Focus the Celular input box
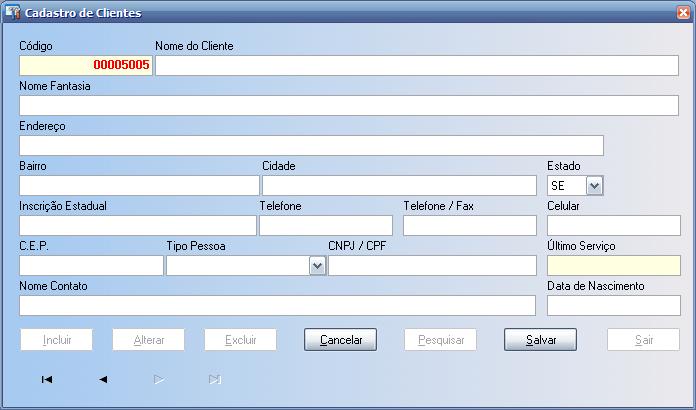 613,226
